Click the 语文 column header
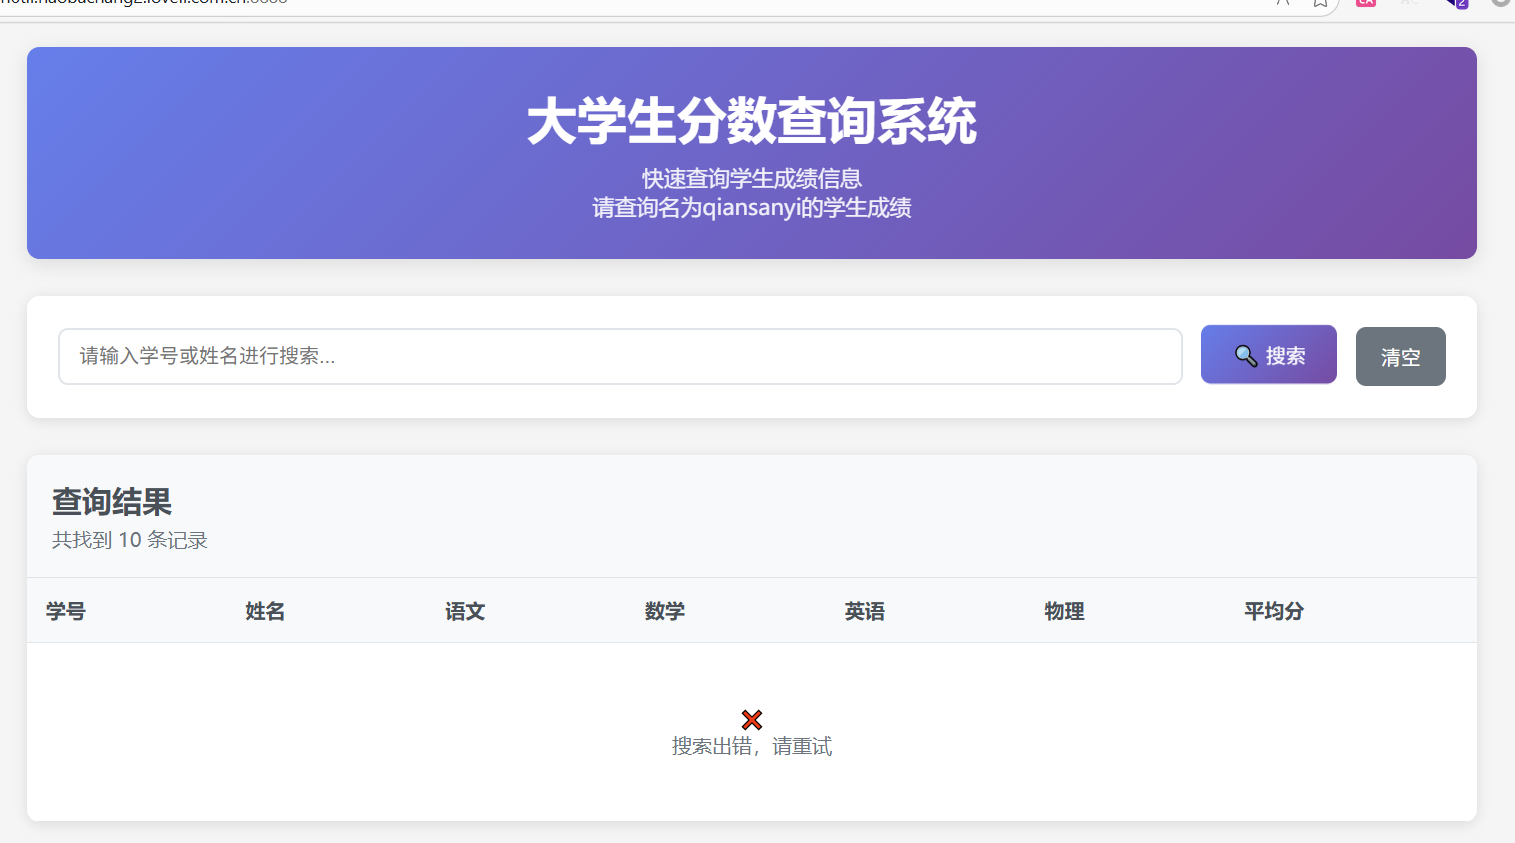 pyautogui.click(x=465, y=611)
